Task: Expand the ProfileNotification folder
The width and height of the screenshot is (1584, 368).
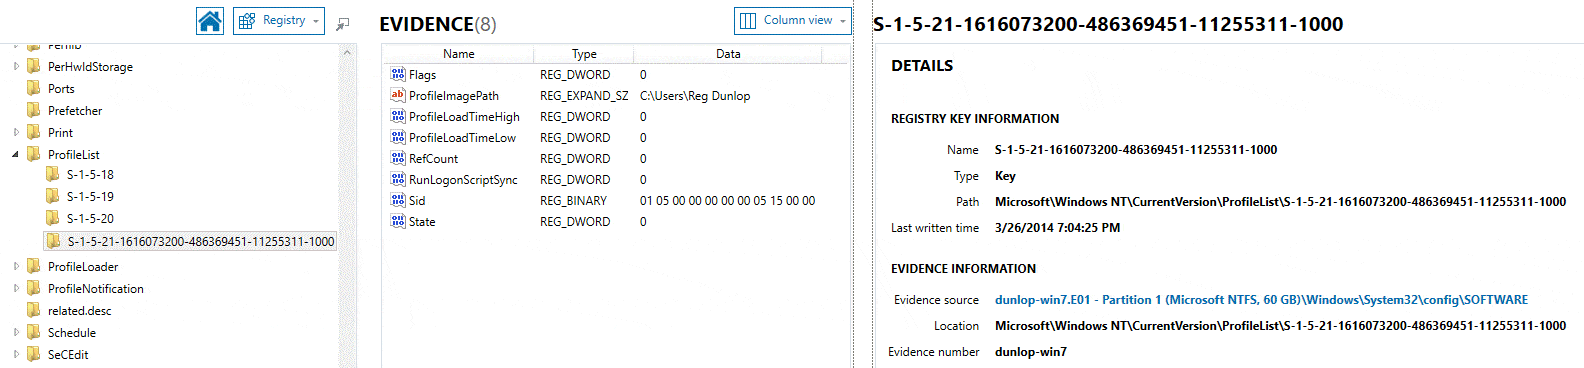Action: pos(16,289)
